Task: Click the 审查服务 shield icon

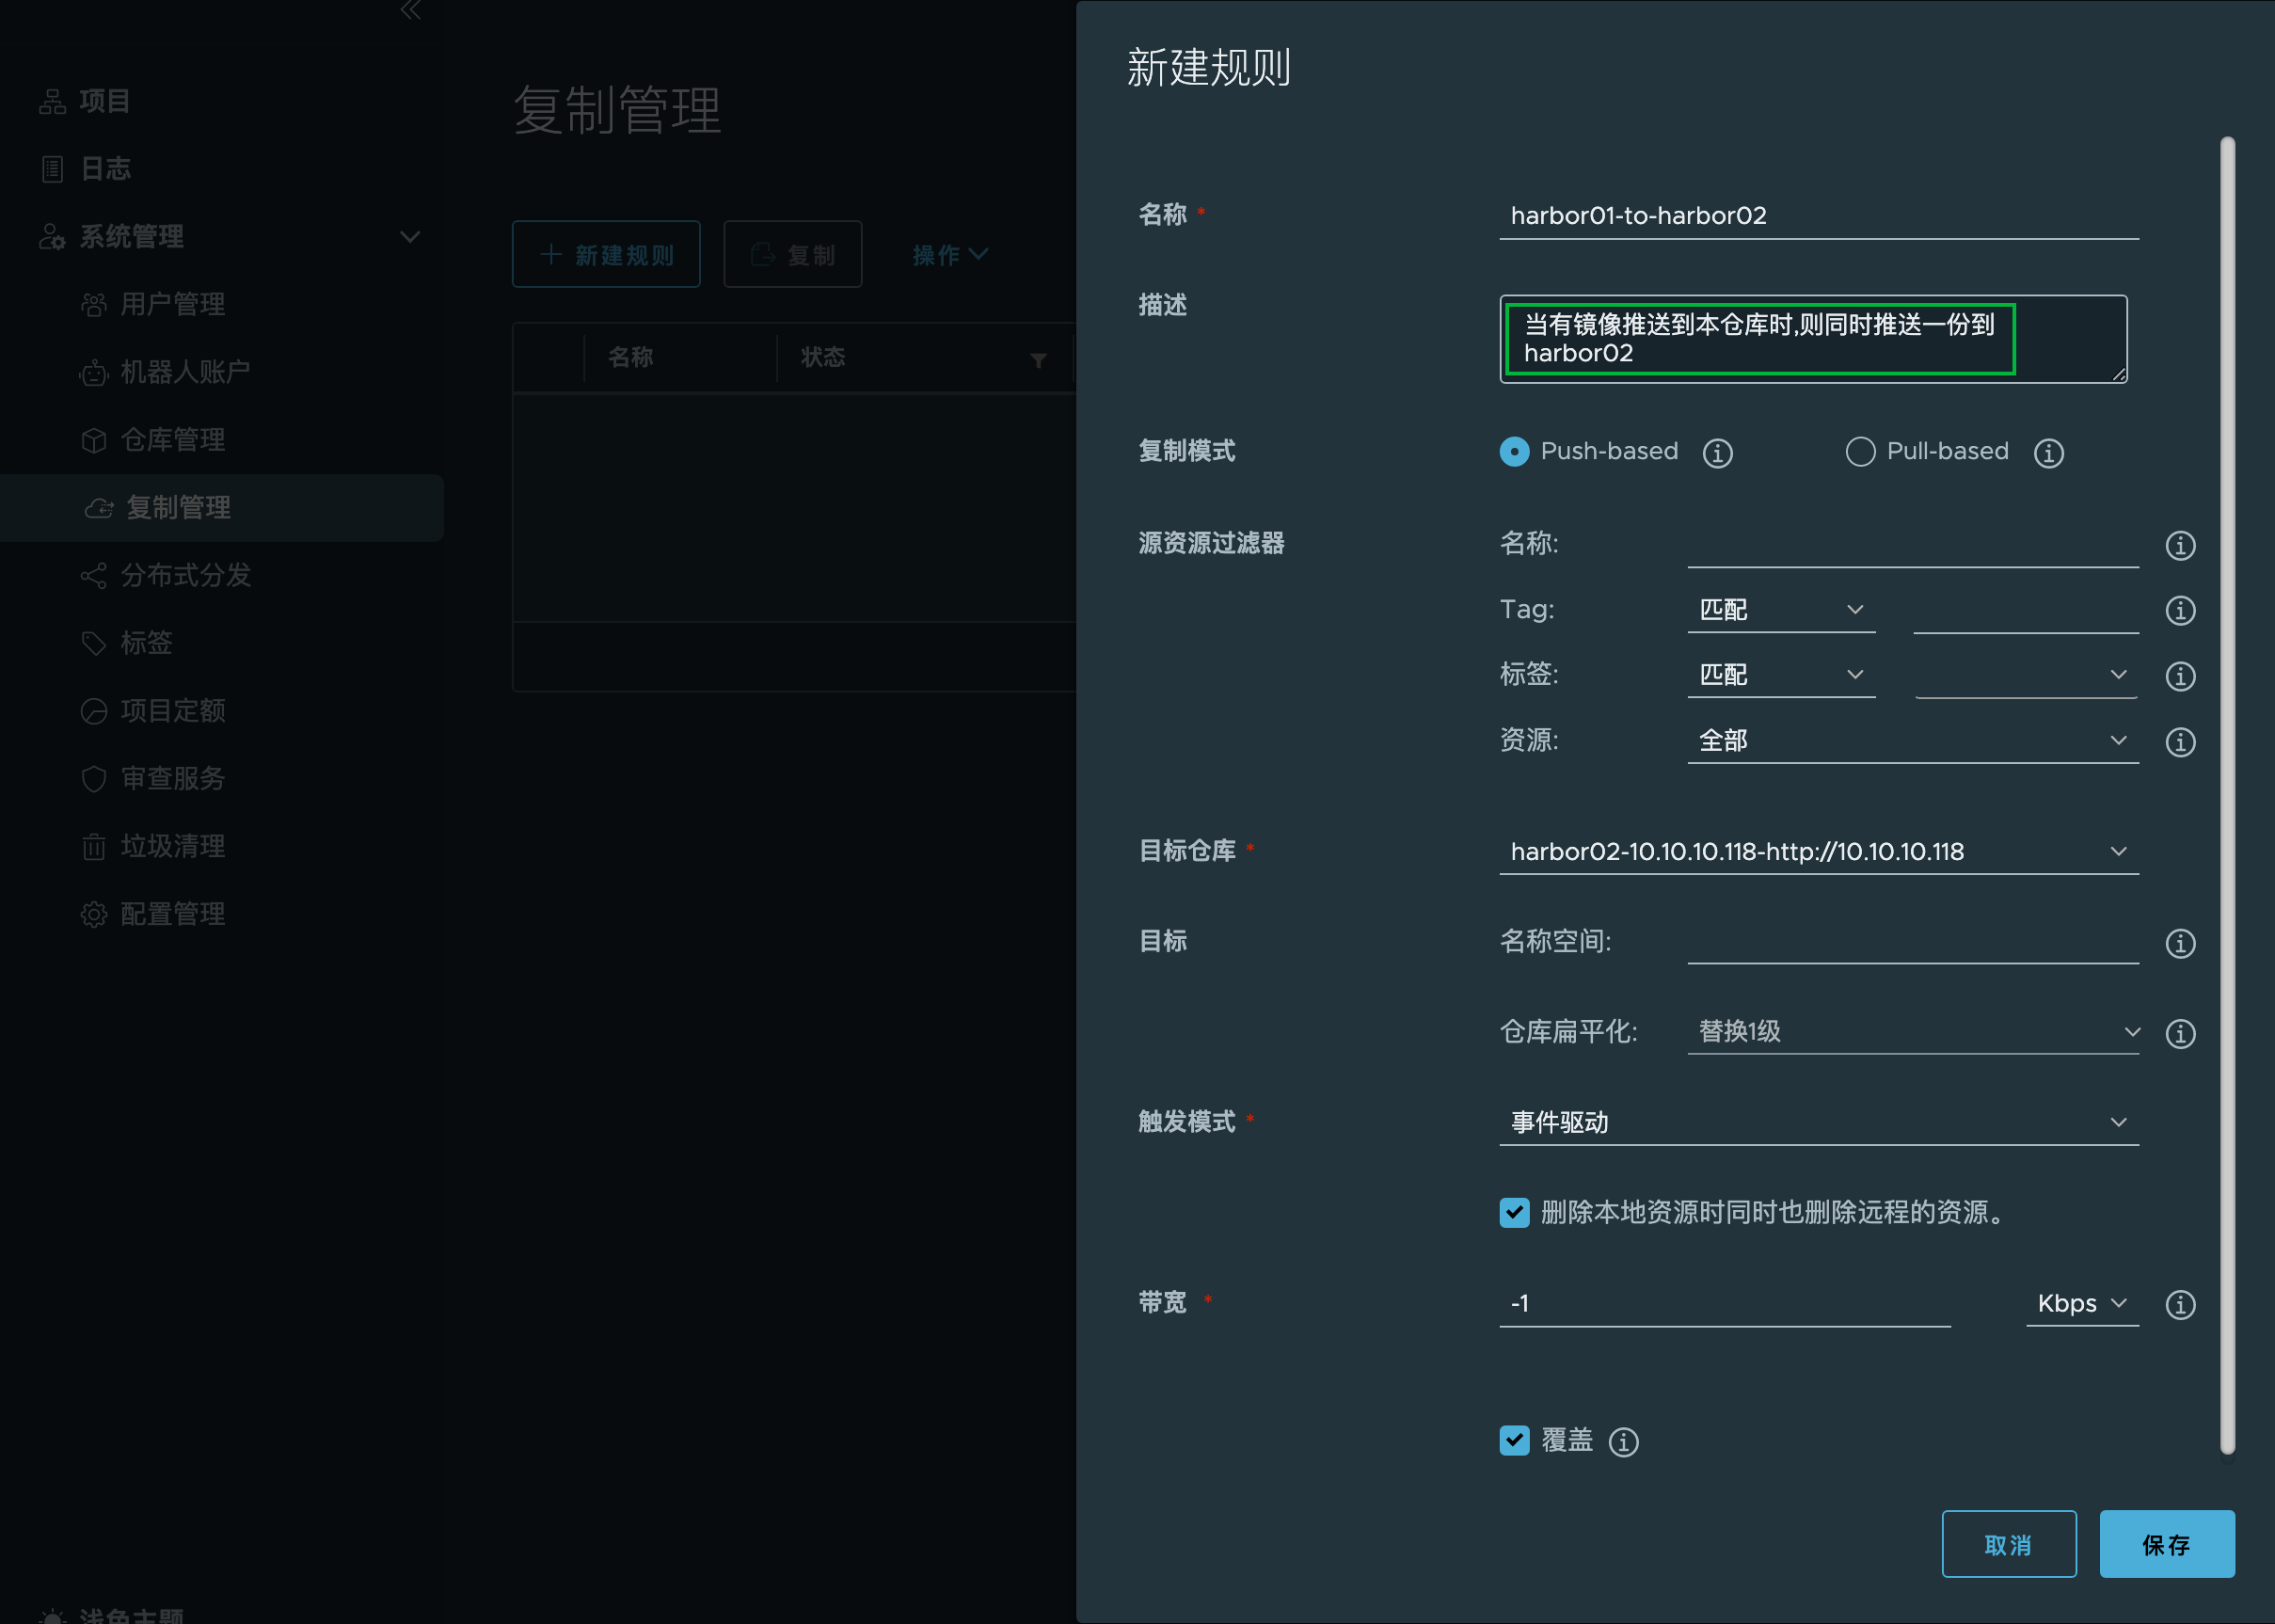Action: point(93,779)
